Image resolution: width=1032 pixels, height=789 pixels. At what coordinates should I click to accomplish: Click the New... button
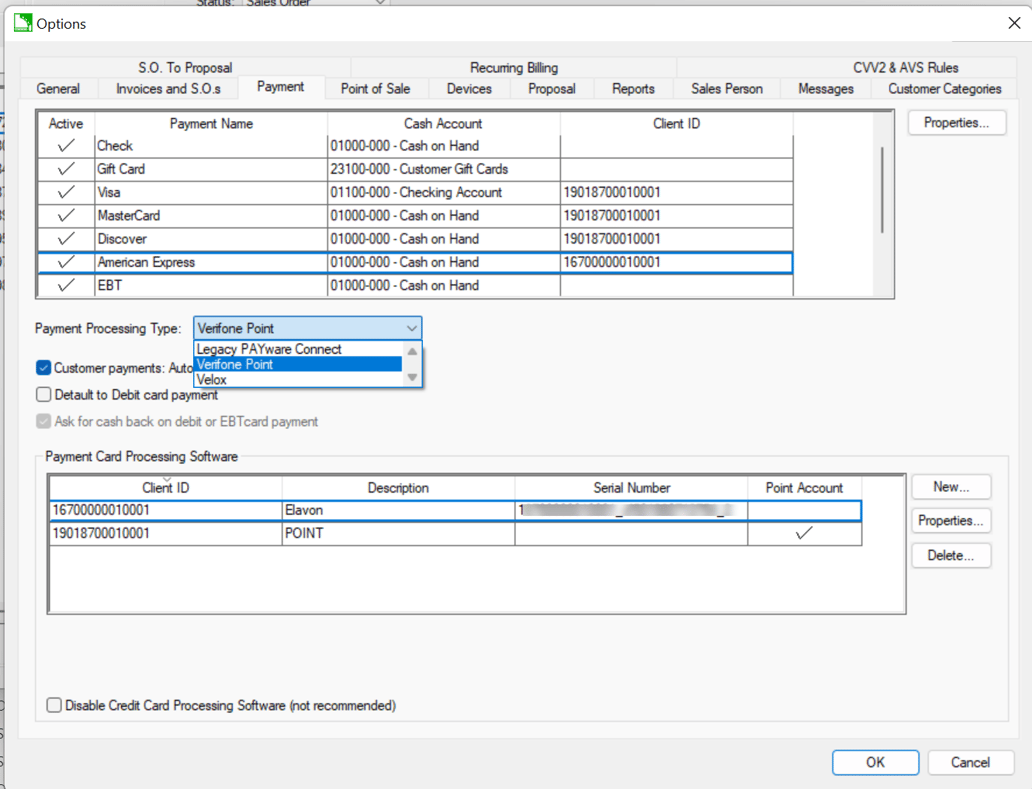click(x=950, y=487)
